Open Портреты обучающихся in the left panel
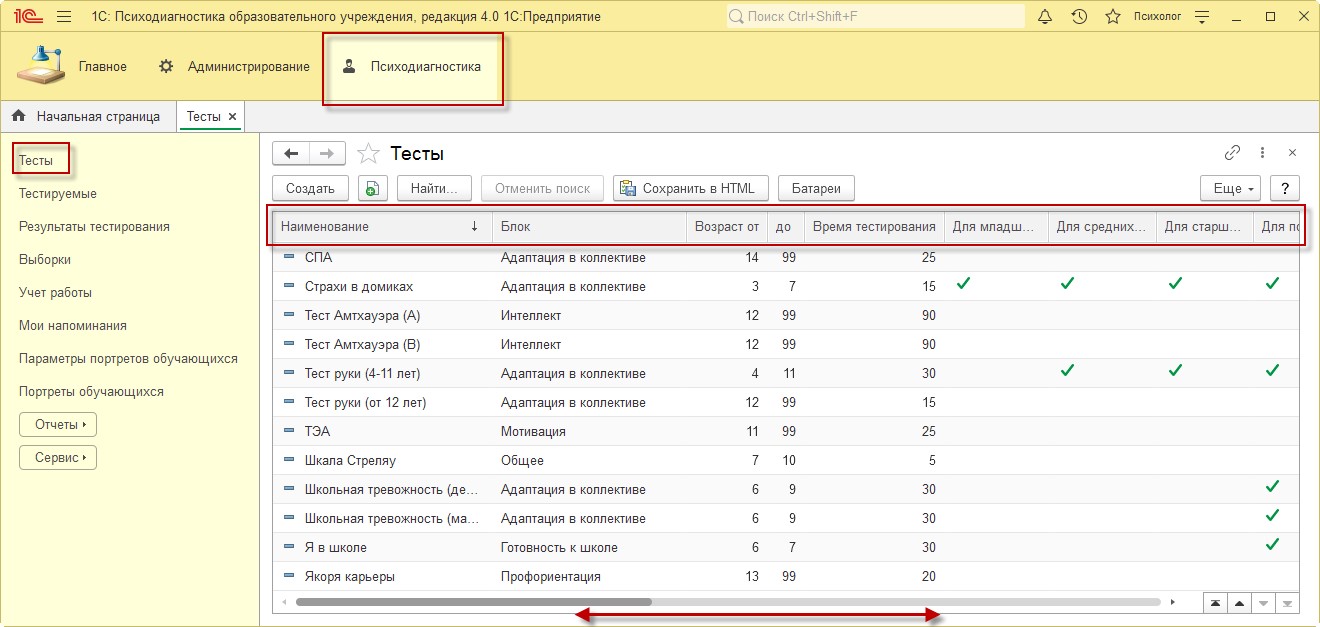The image size is (1320, 627). point(91,391)
